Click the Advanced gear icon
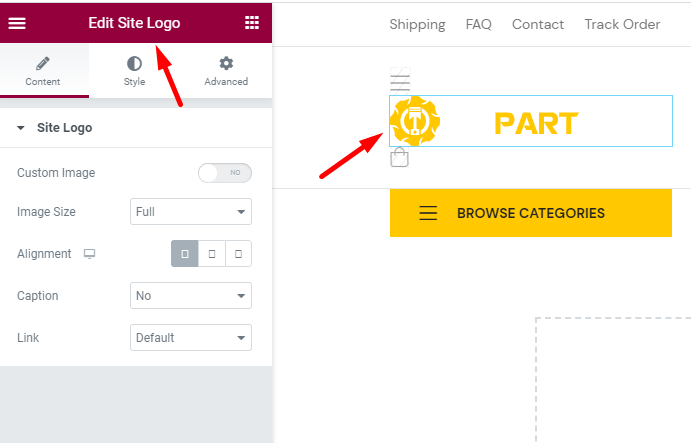Viewport: 691px width, 443px height. pos(226,63)
